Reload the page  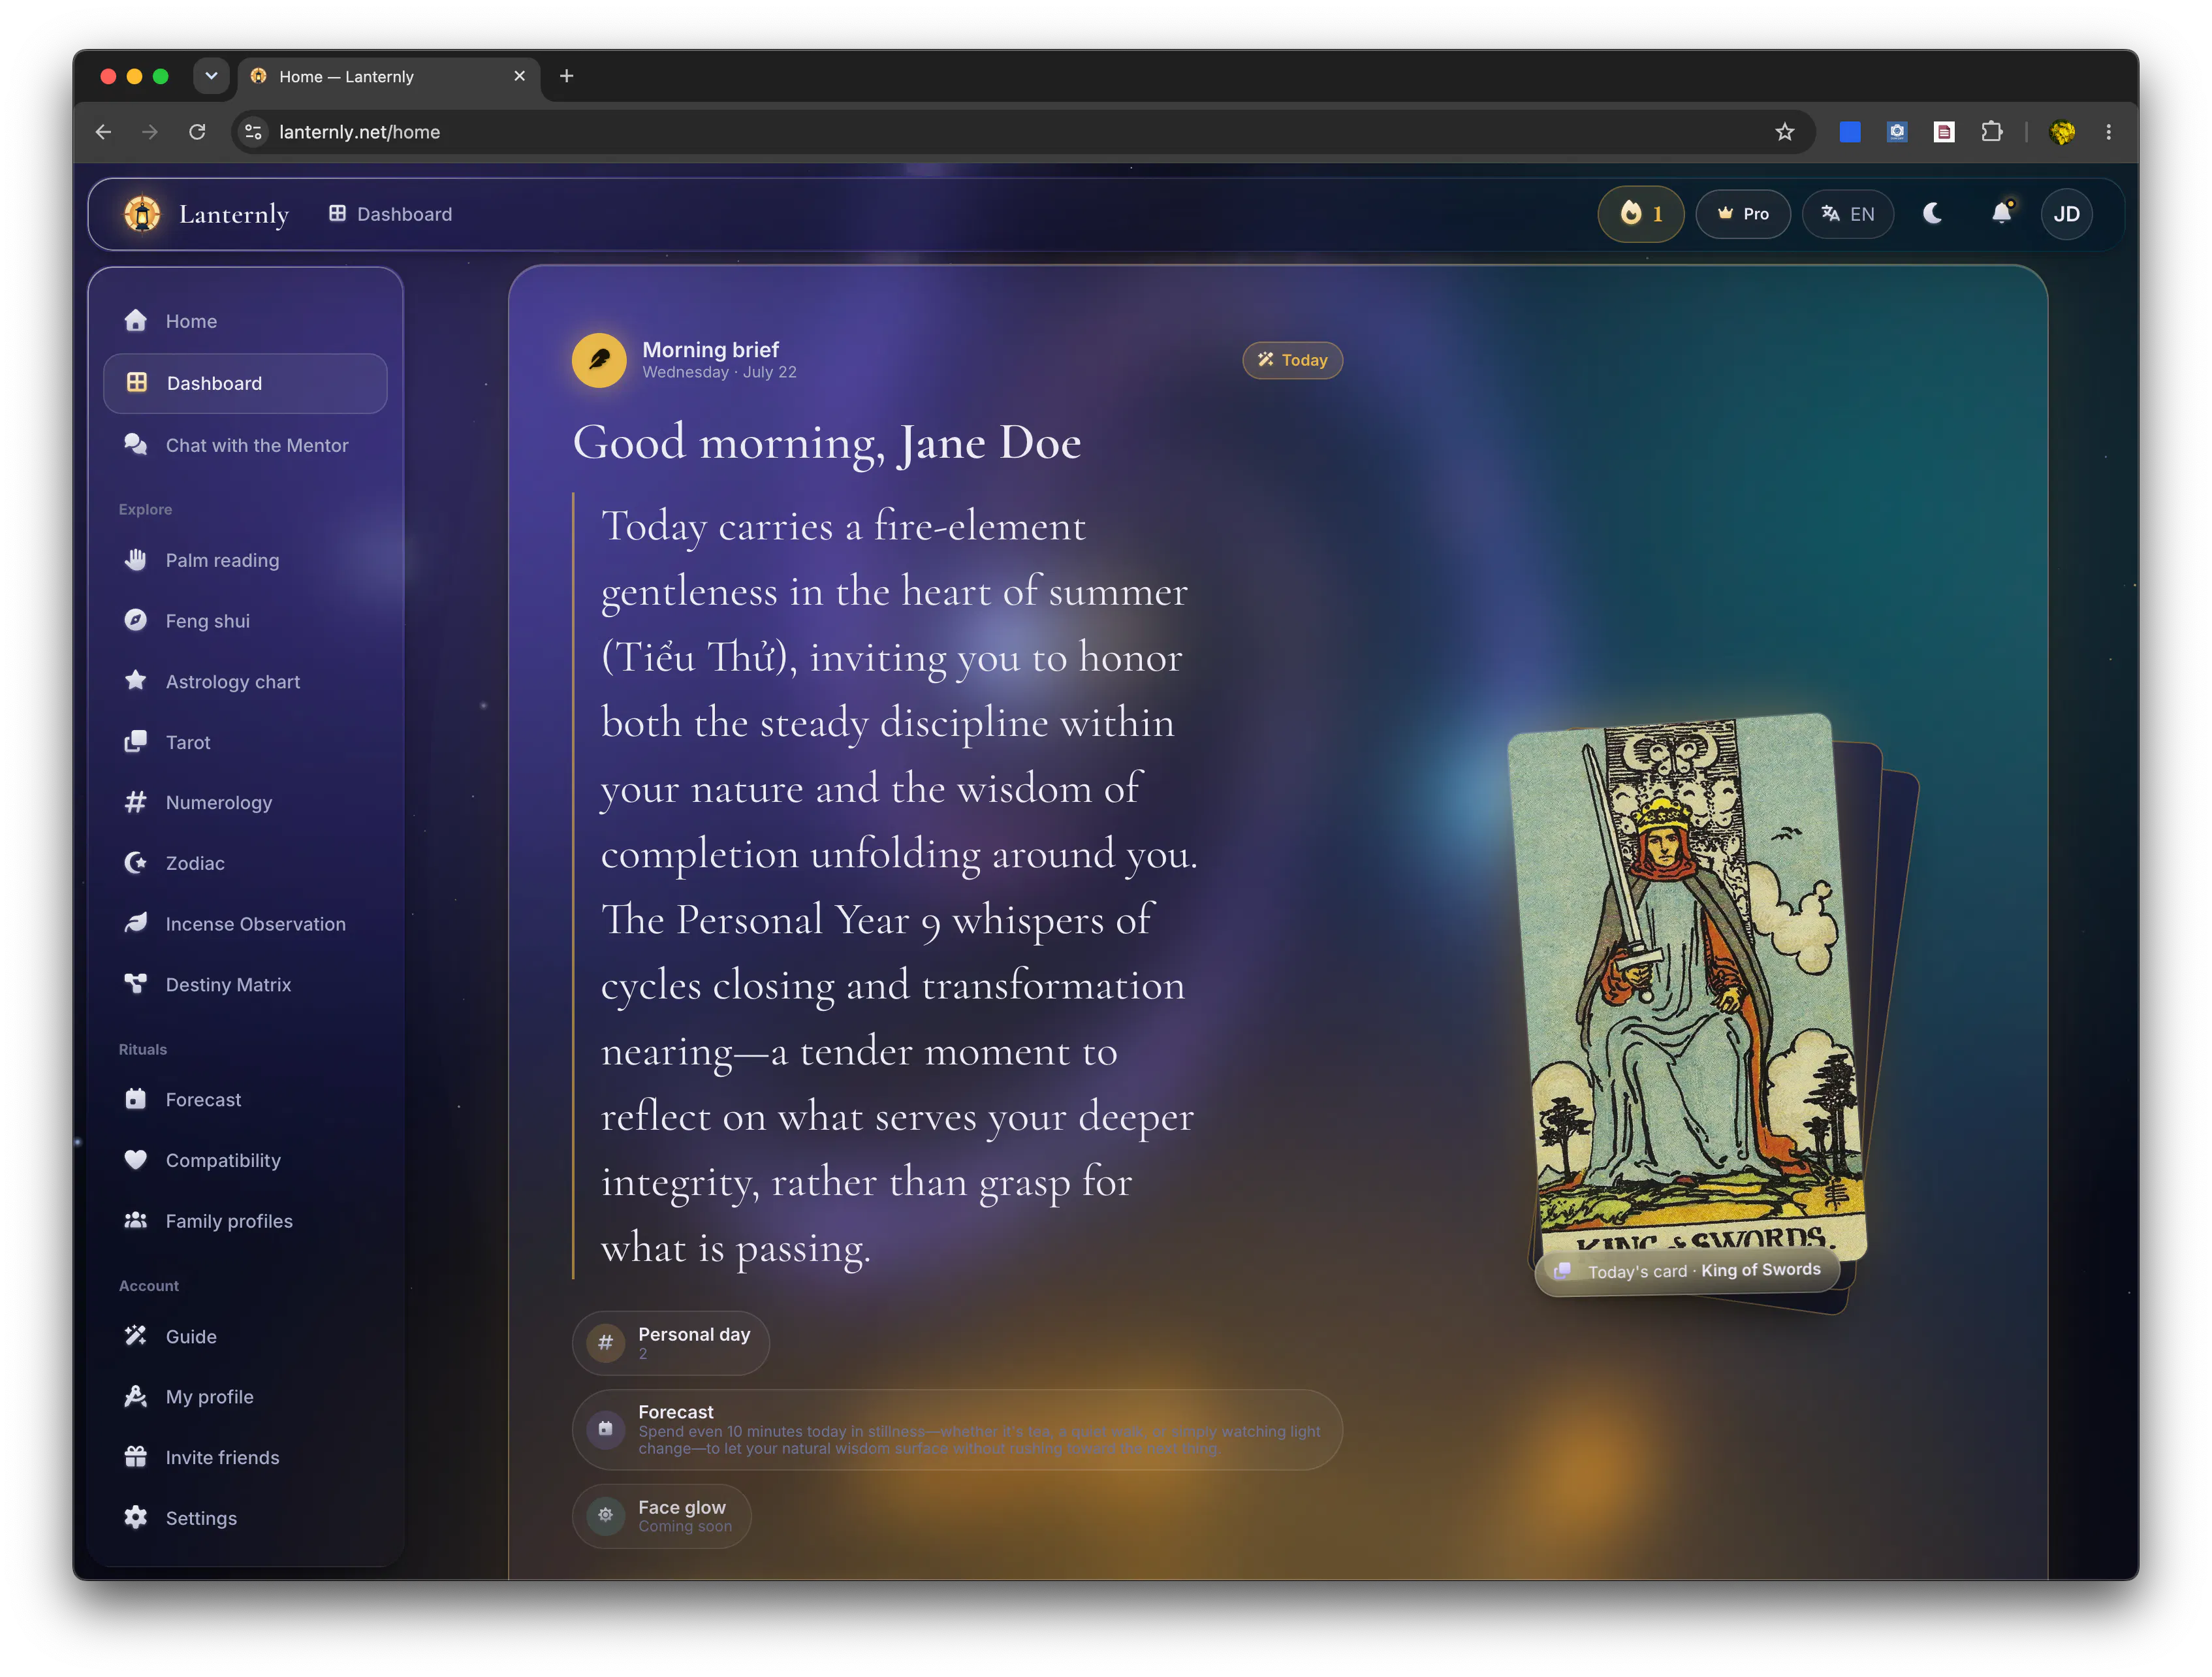coord(197,132)
